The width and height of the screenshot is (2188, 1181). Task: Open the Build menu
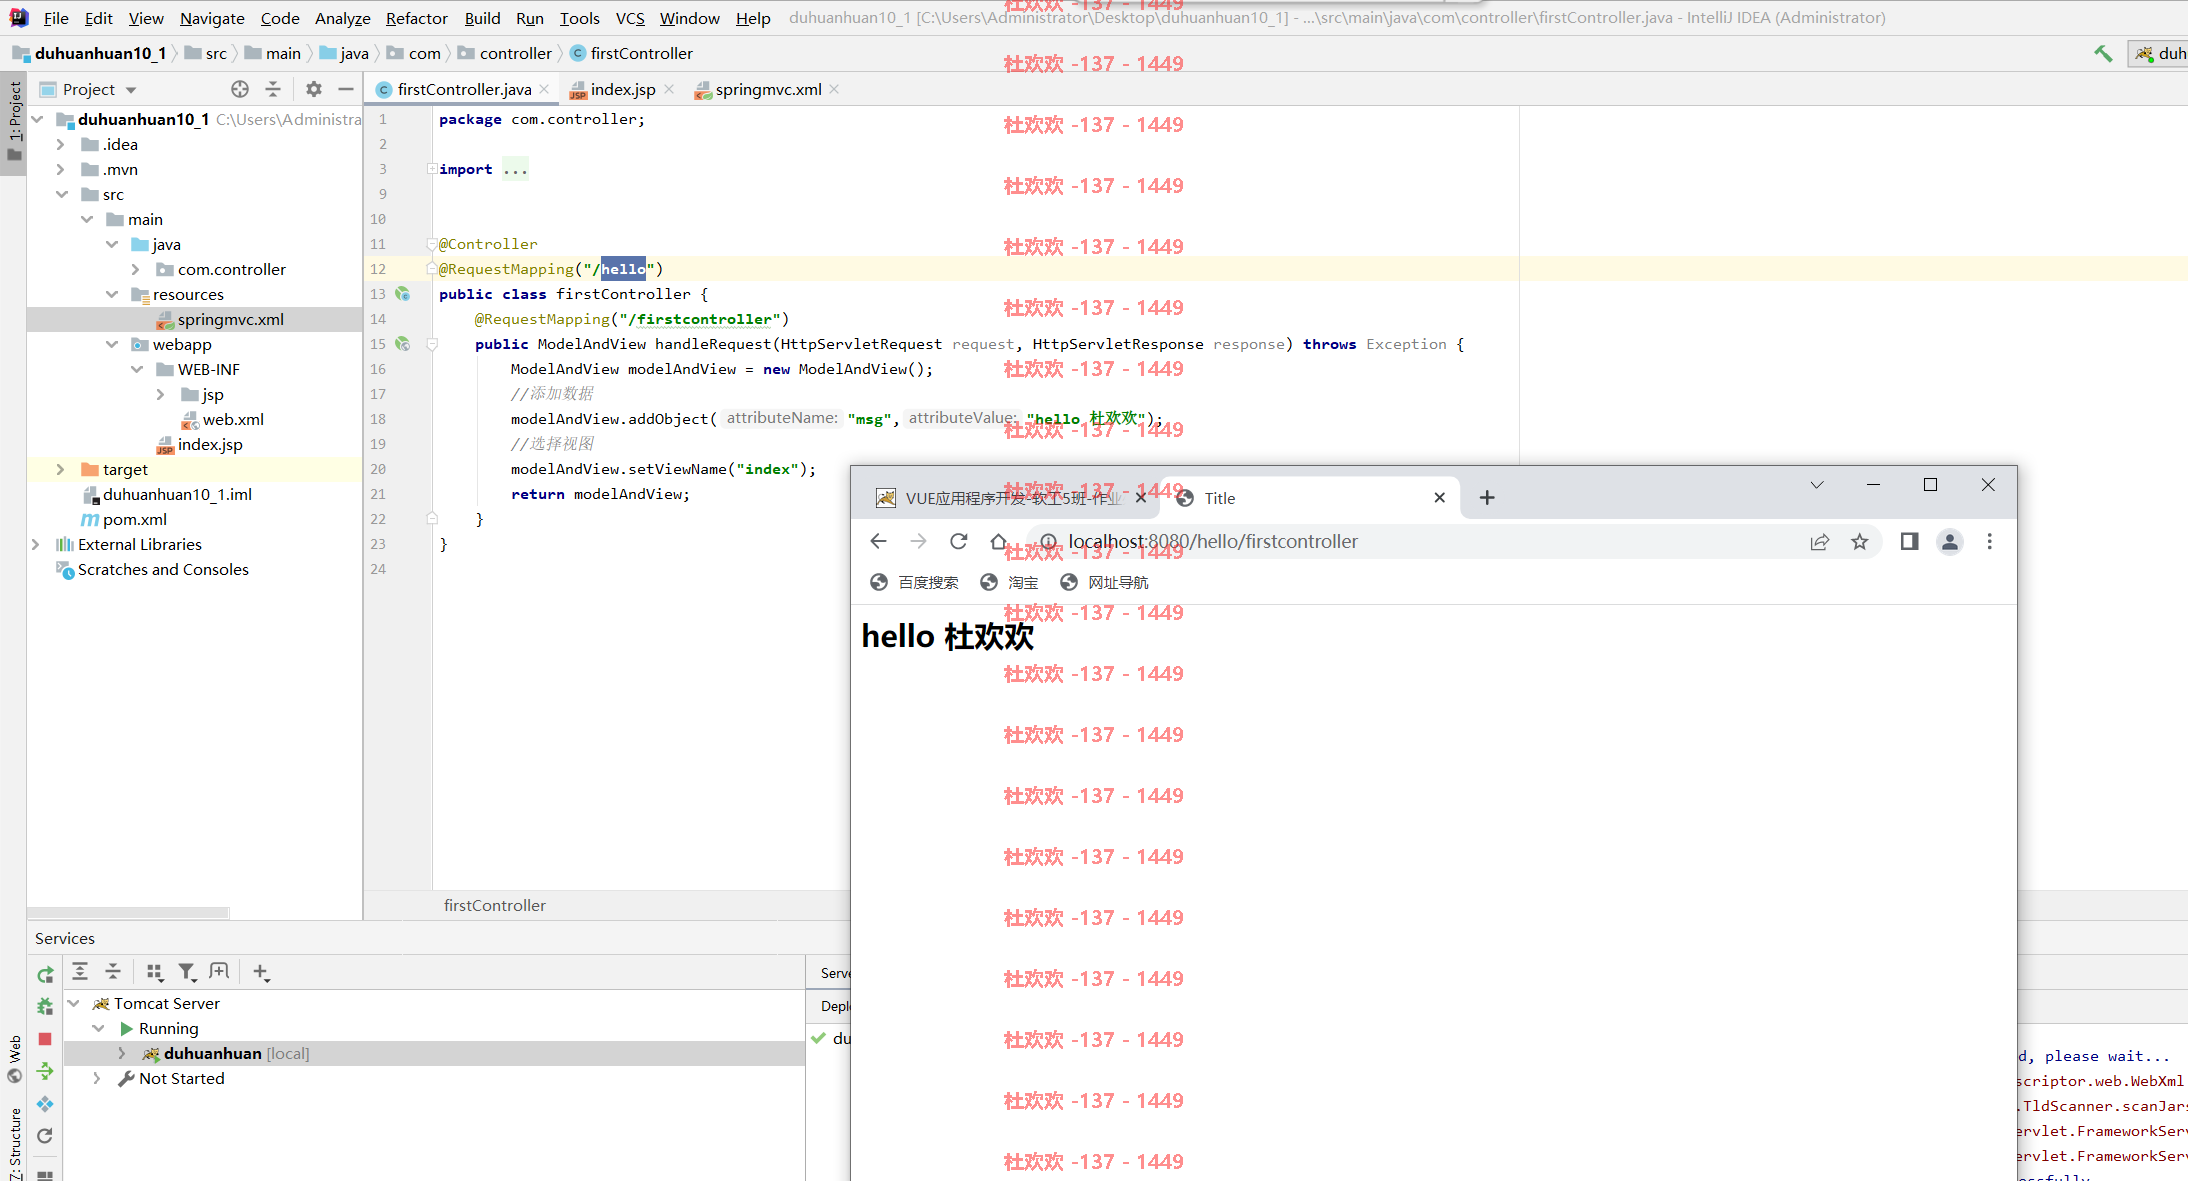(482, 18)
